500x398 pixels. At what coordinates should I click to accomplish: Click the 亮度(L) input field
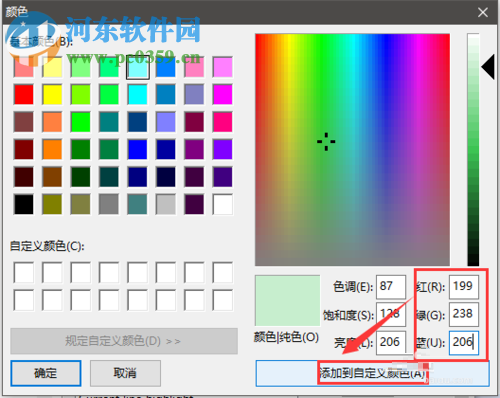coord(391,342)
